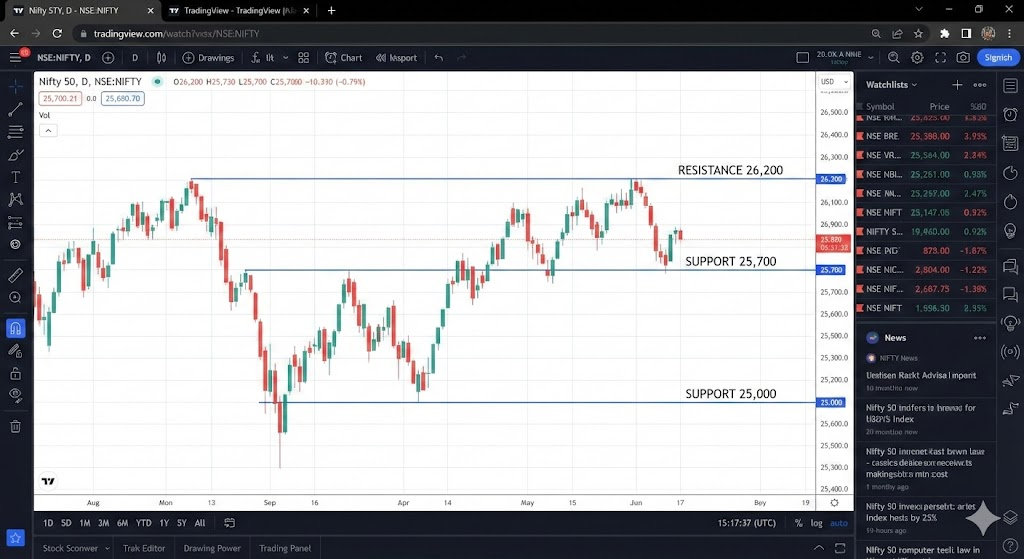Image resolution: width=1024 pixels, height=559 pixels.
Task: Click the NSE:NIFTY, D symbol search
Action: 64,57
